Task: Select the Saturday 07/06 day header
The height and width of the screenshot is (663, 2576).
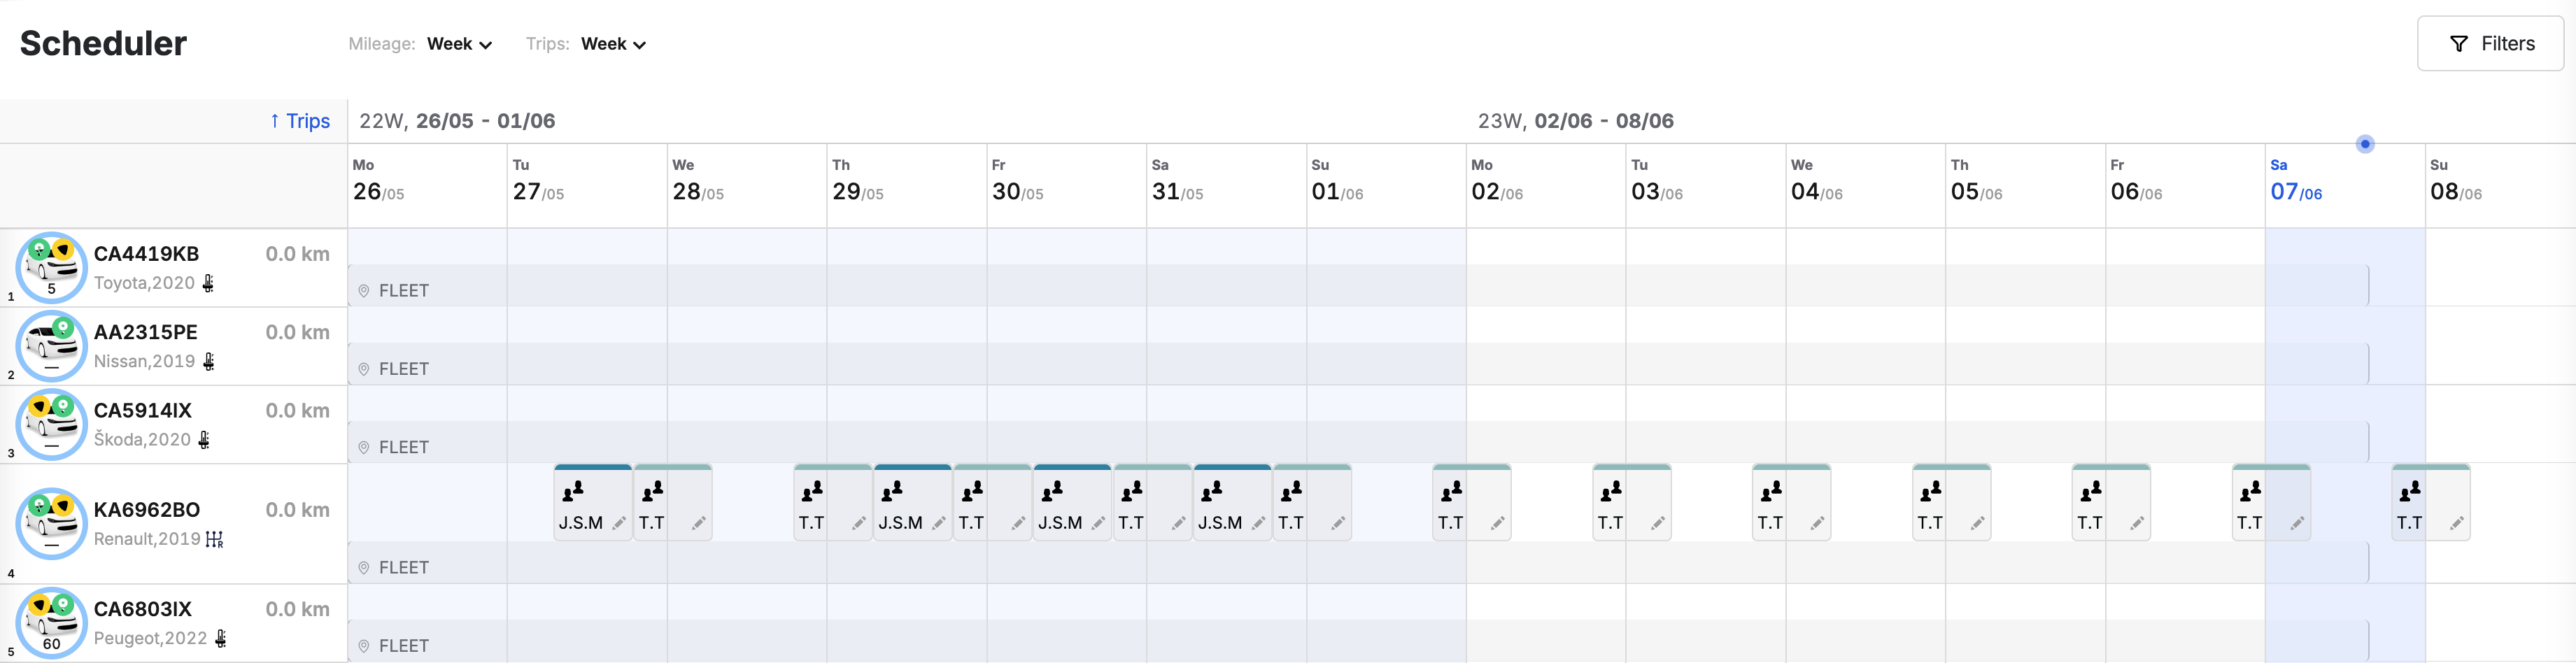Action: 2295,181
